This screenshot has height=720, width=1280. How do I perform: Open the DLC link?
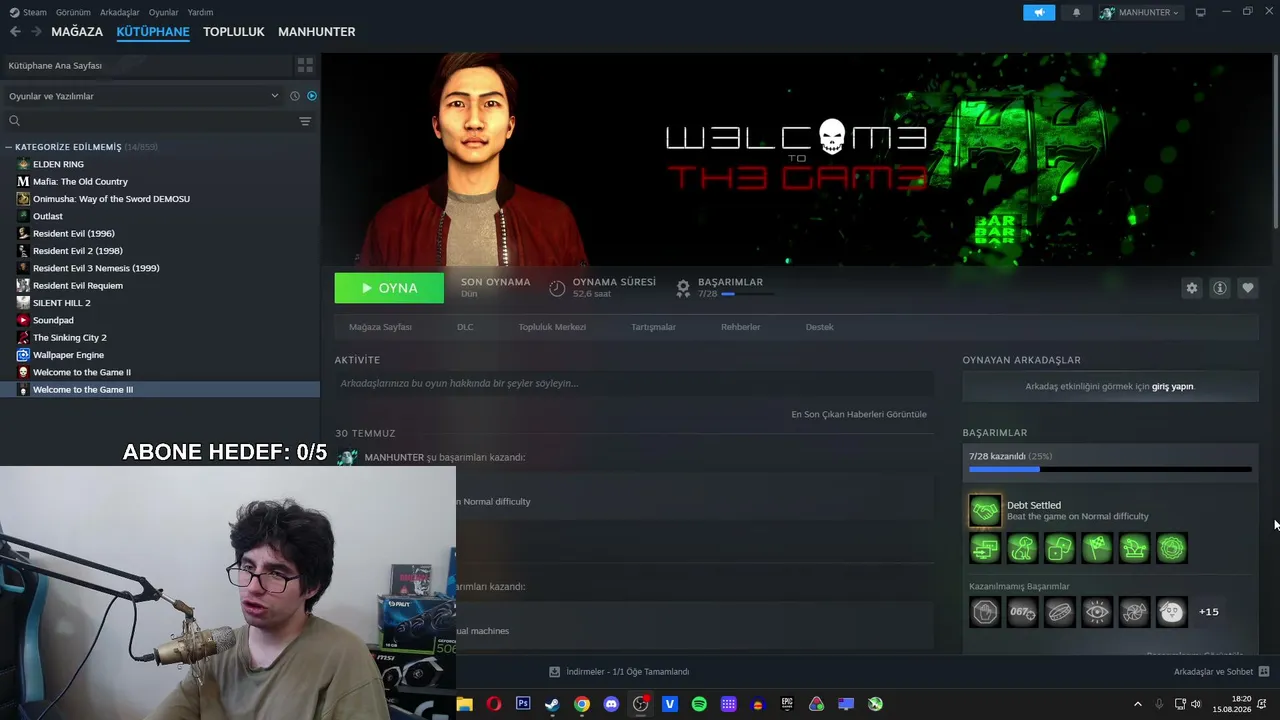tap(465, 327)
